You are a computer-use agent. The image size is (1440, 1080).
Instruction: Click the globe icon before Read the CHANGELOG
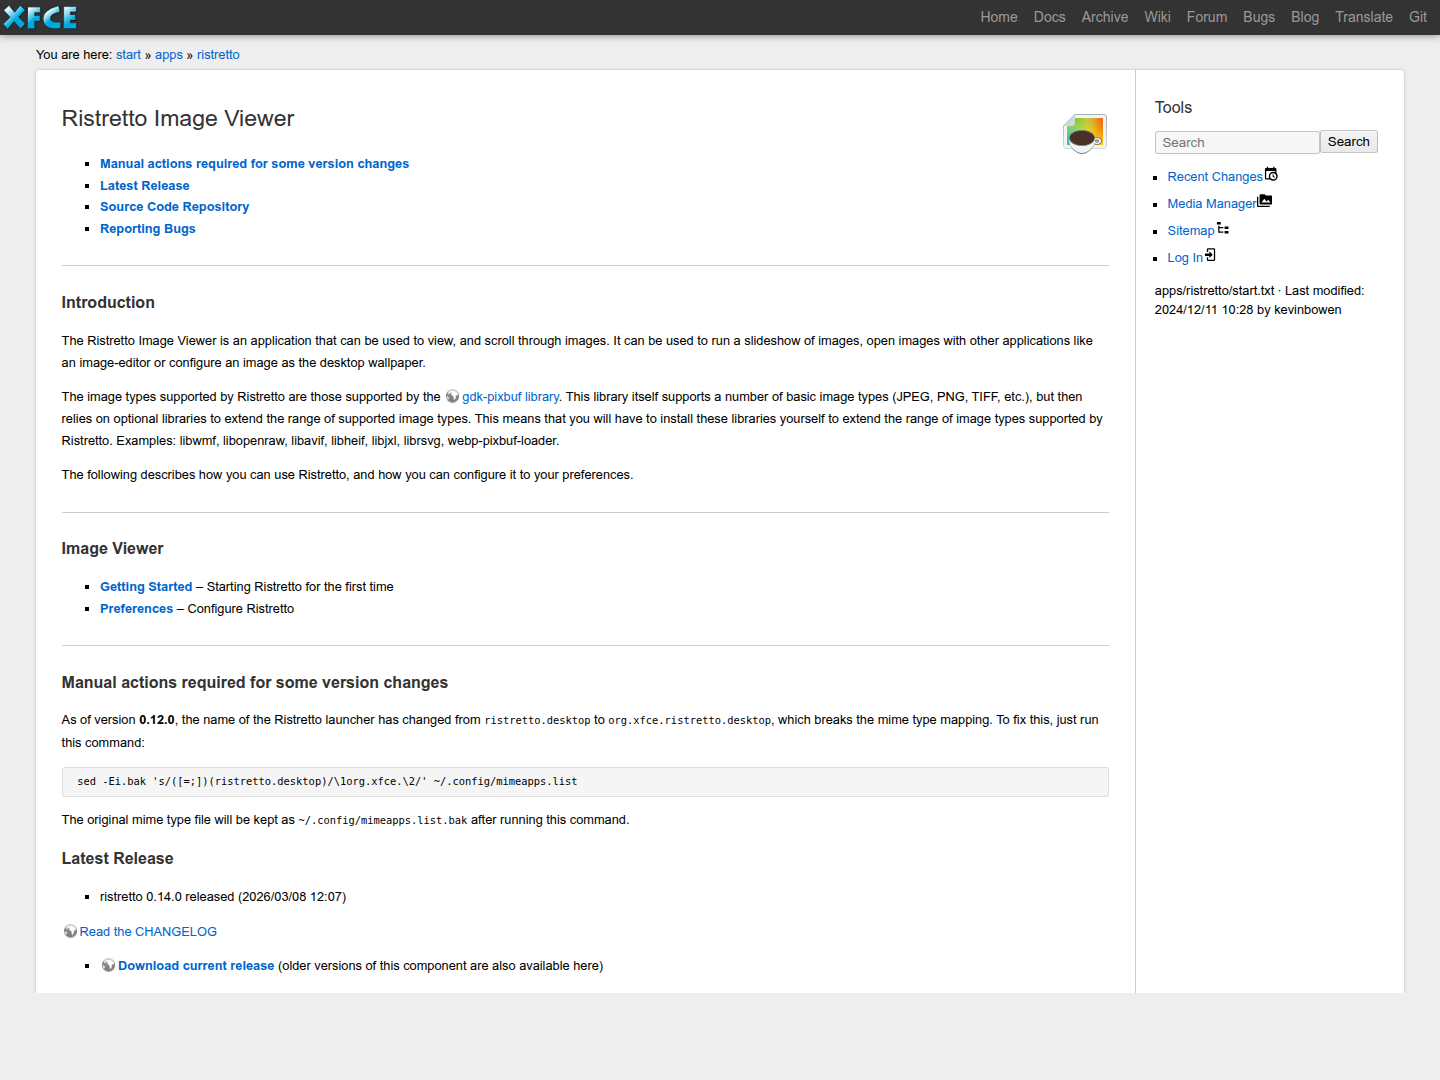click(x=70, y=932)
